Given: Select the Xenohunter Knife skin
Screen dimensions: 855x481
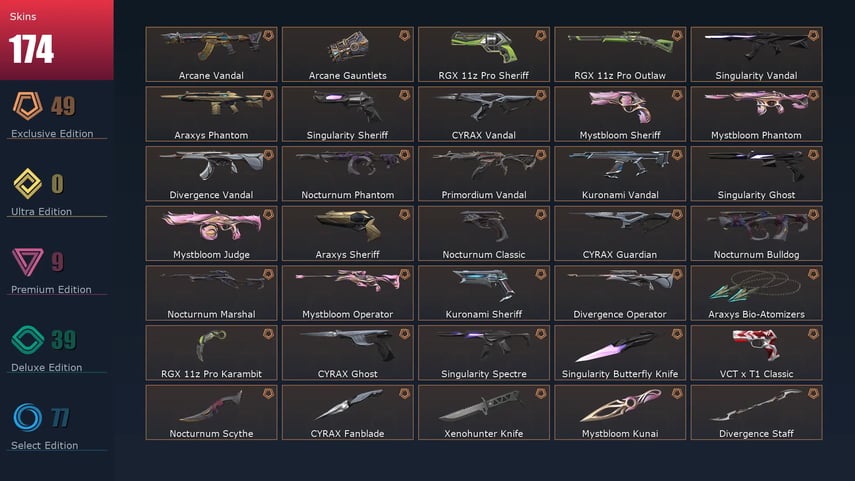Looking at the screenshot, I should coord(484,412).
